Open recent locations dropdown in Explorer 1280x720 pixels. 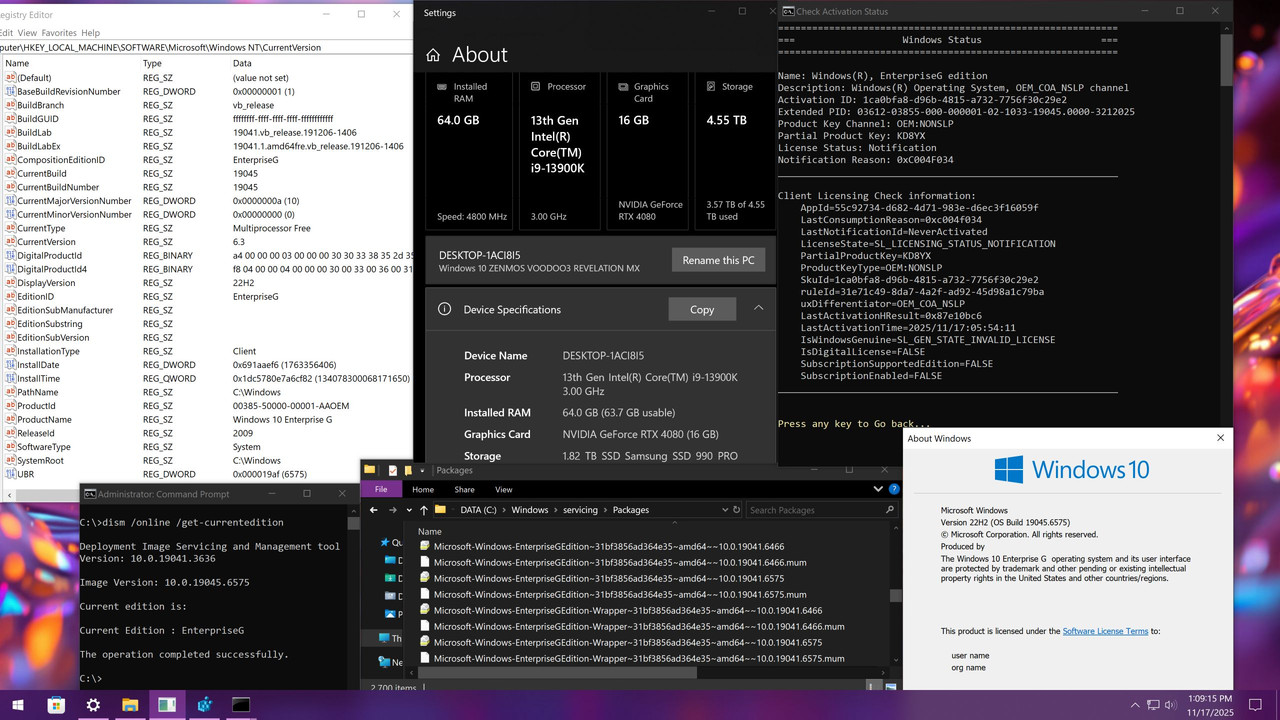coord(409,510)
